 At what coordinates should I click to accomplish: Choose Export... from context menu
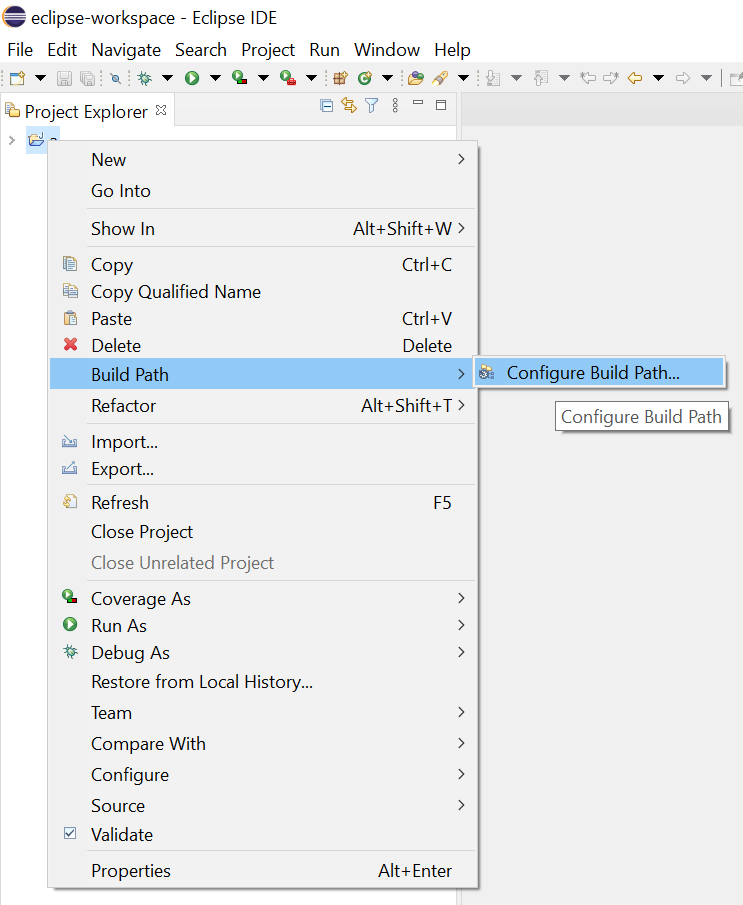263,469
